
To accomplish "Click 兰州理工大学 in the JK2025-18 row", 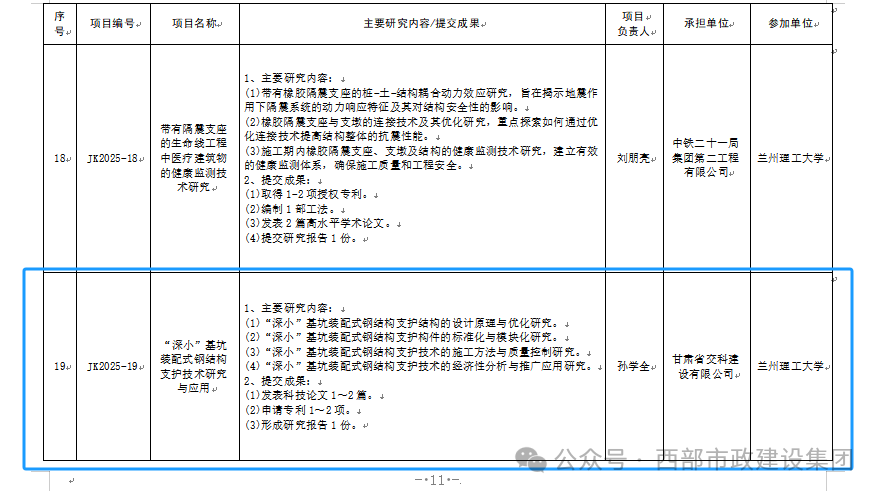I will pyautogui.click(x=791, y=158).
